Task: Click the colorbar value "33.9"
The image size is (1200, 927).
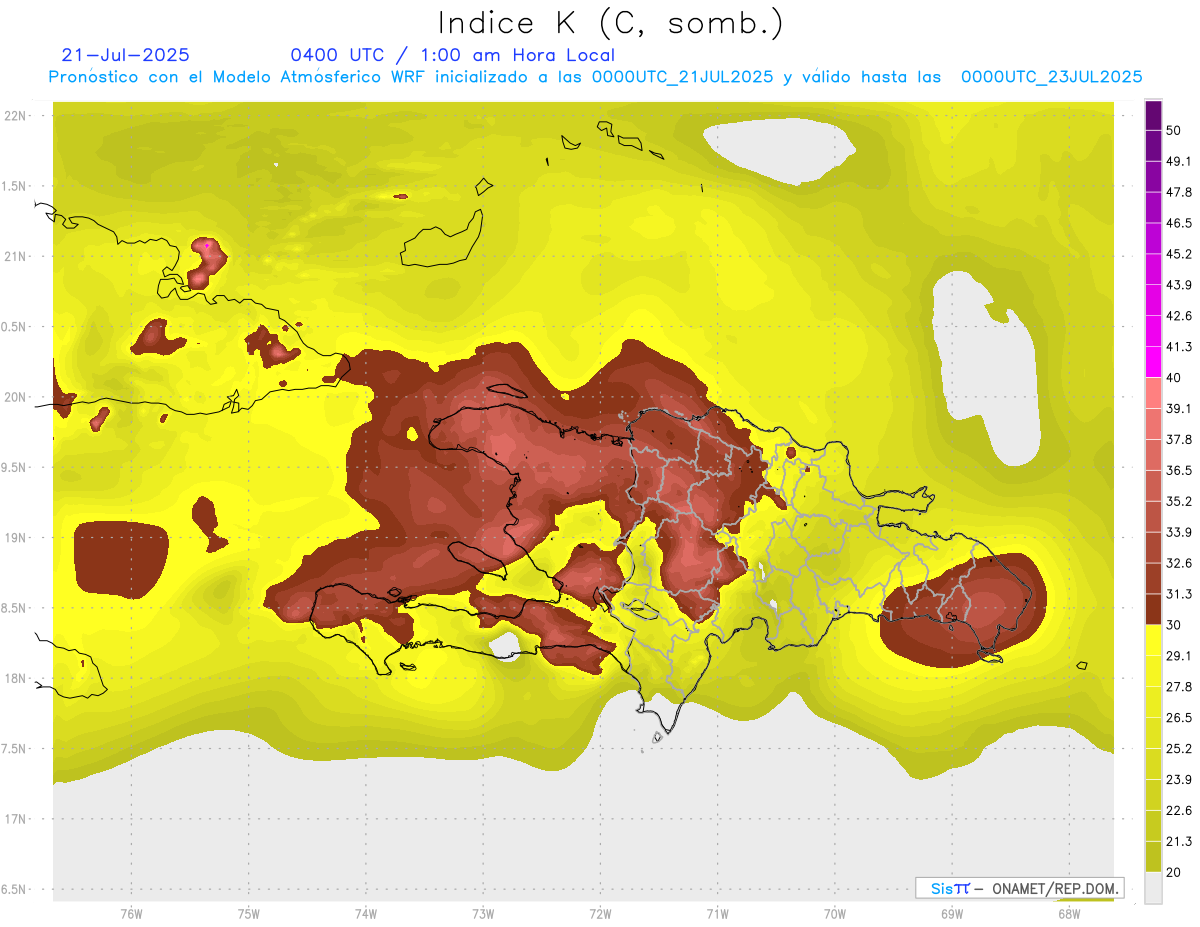Action: 1179,532
